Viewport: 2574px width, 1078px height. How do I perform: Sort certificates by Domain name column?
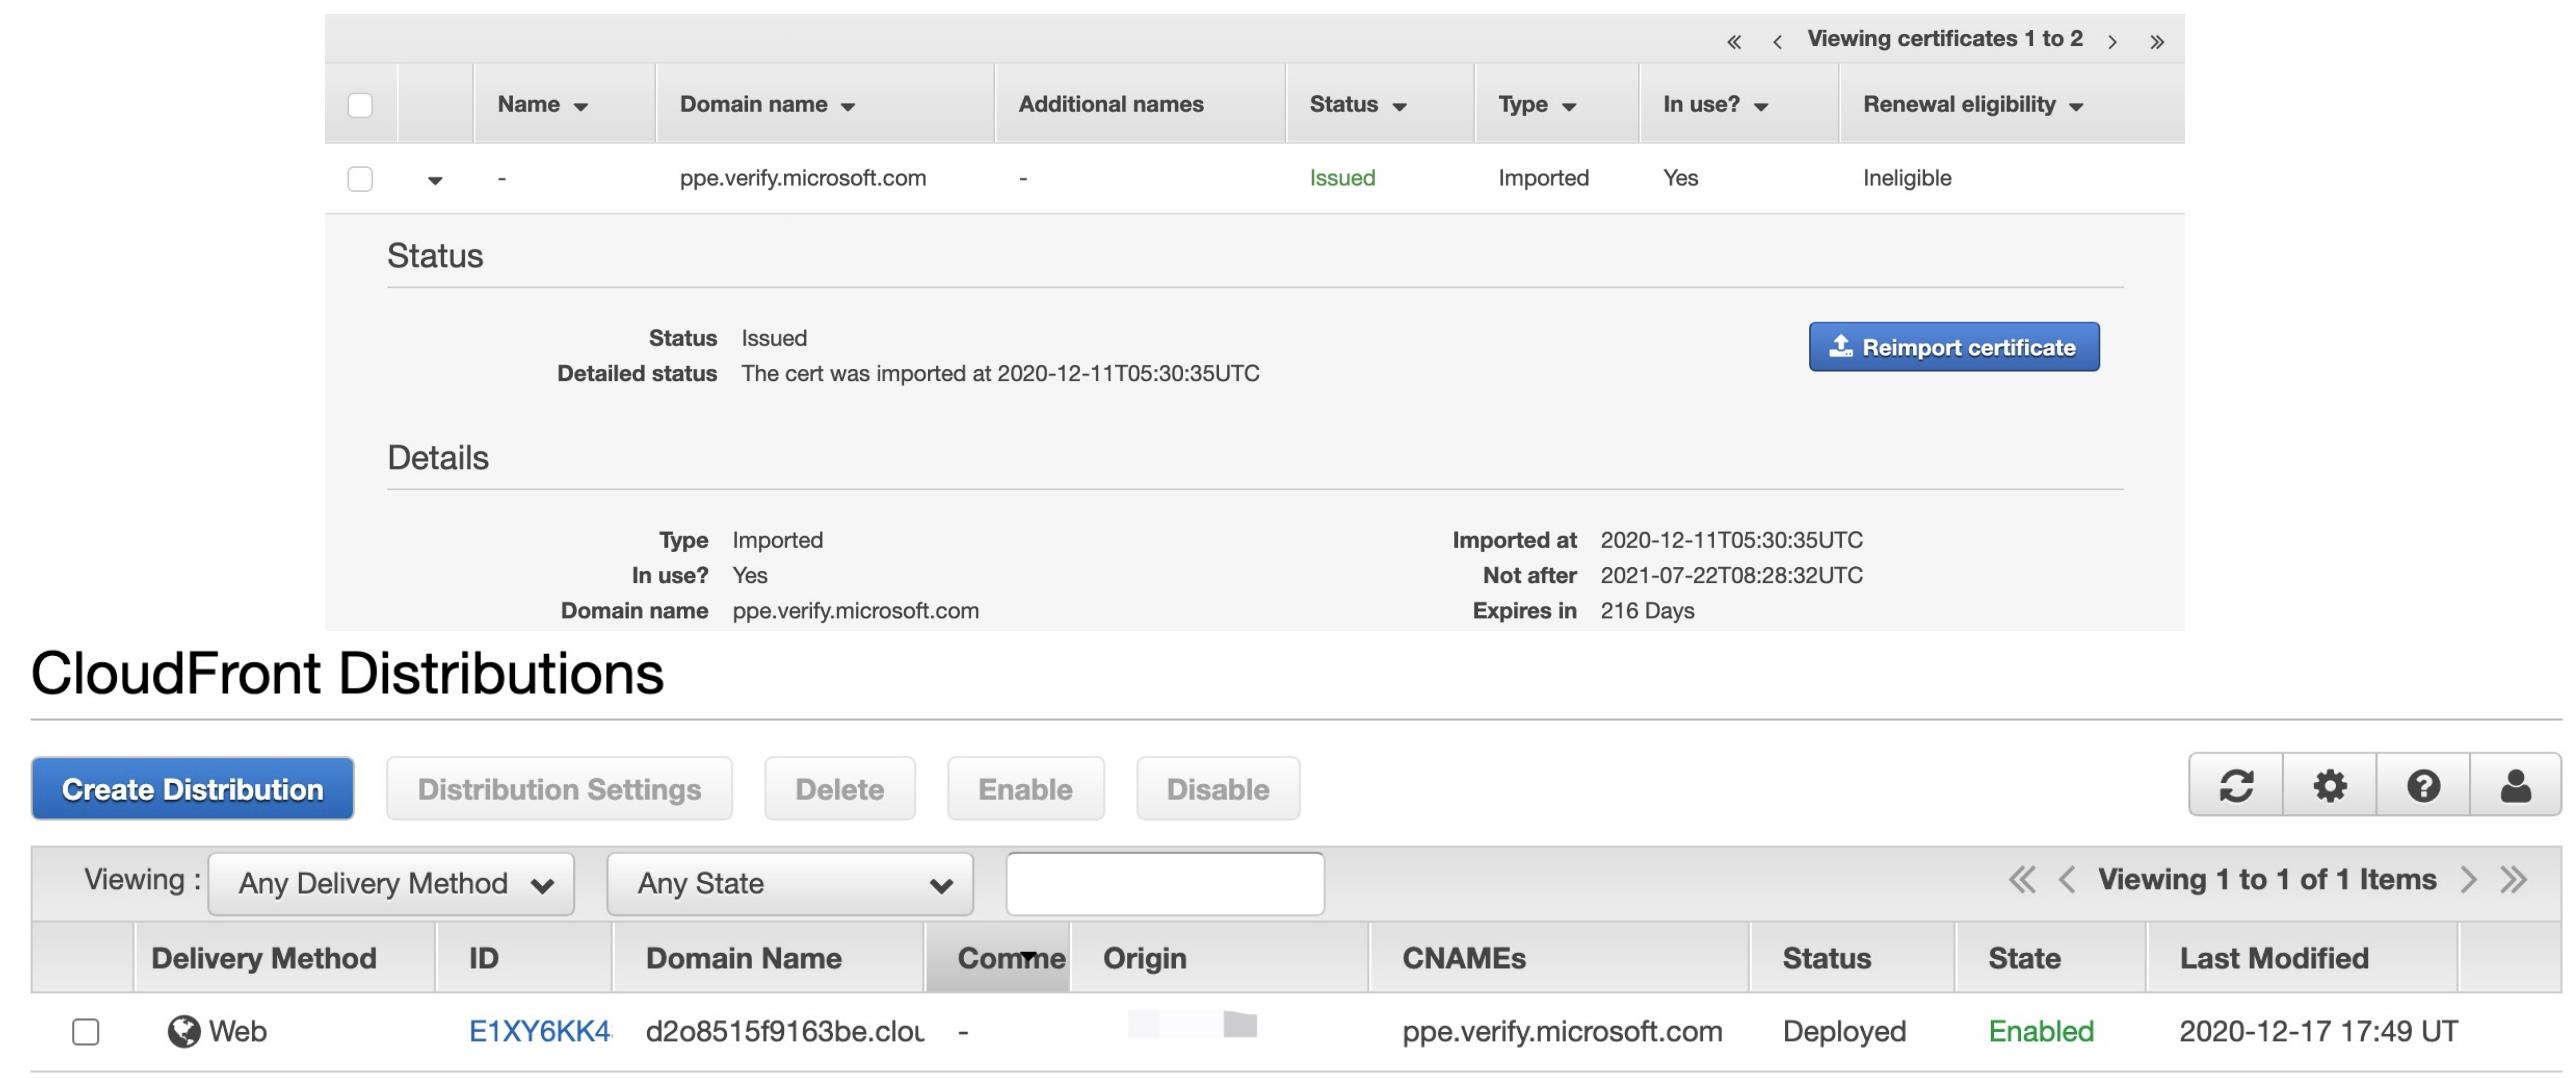click(767, 105)
